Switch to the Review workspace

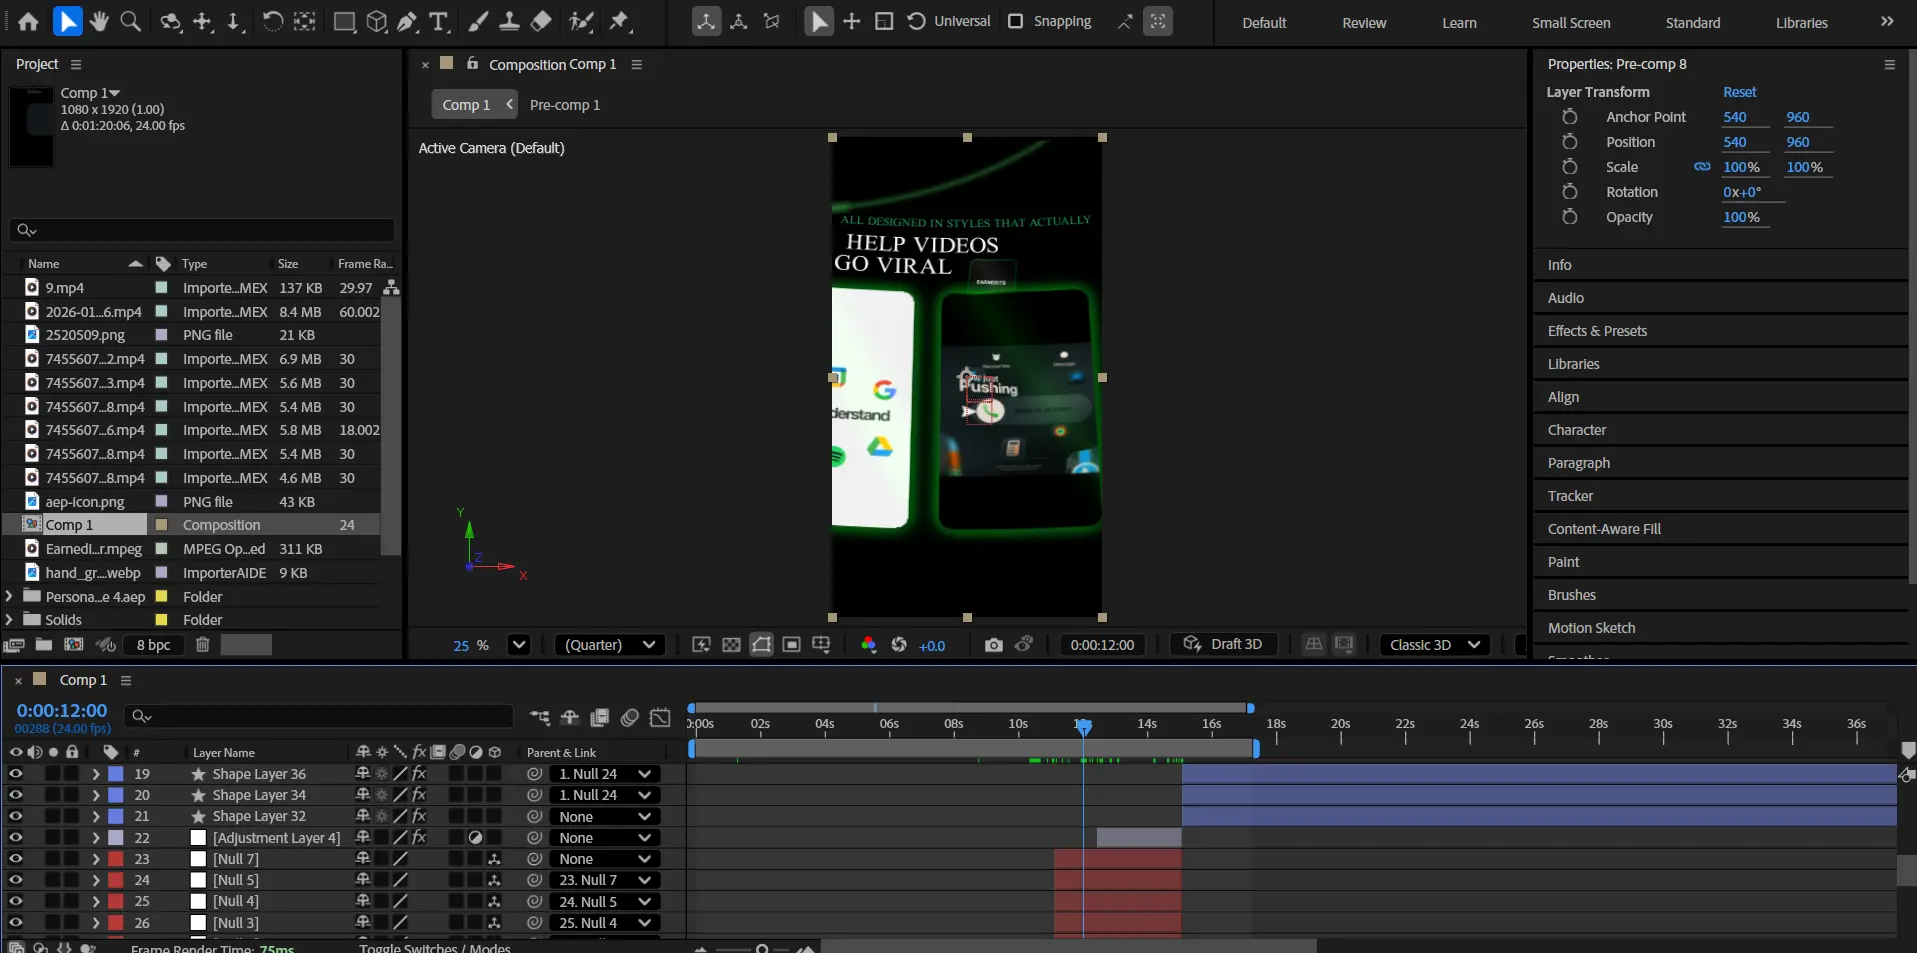pos(1363,23)
